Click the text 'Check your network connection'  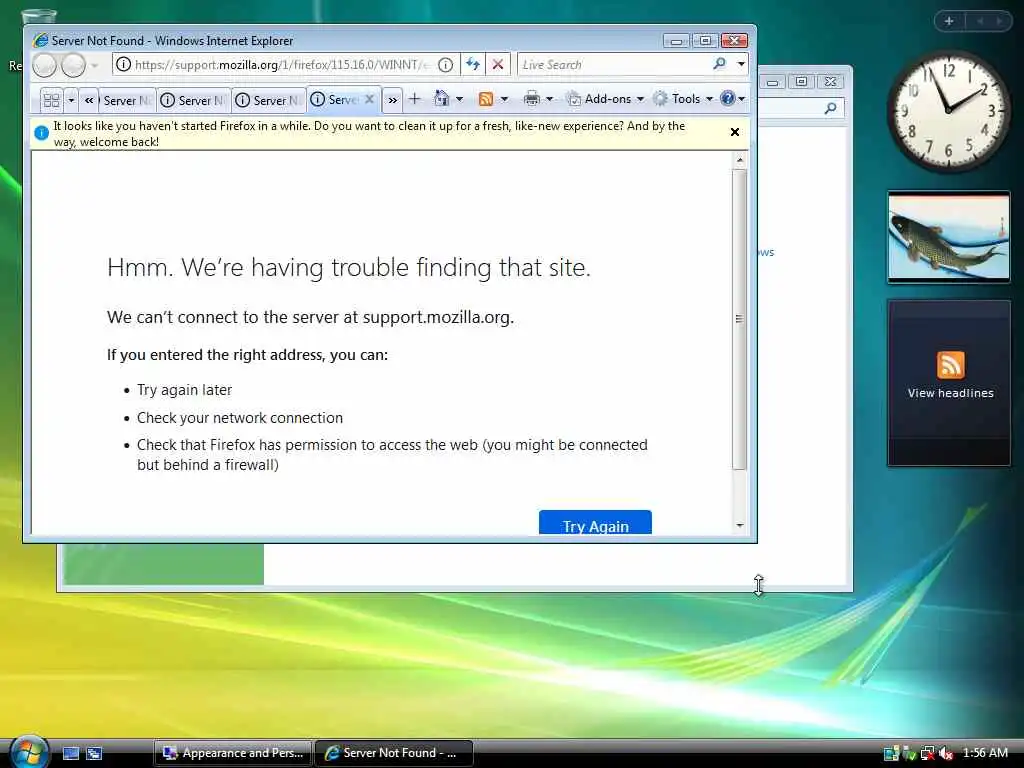tap(240, 418)
